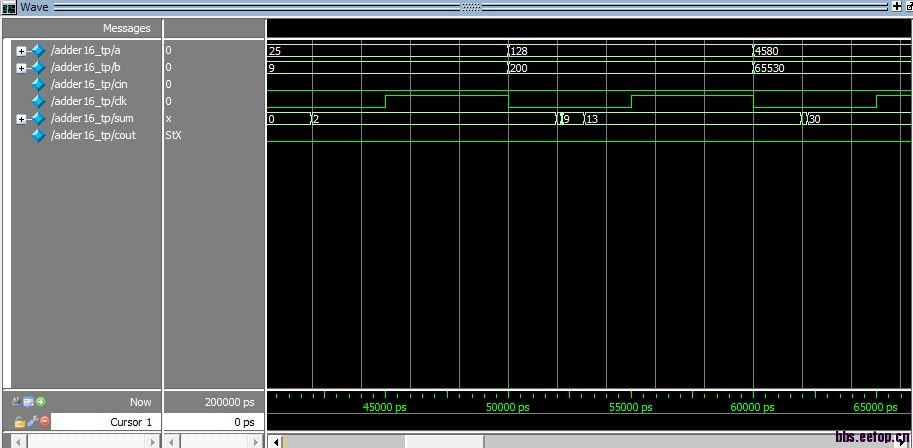Viewport: 913px width, 448px height.
Task: Expand the /adder16_tp/a bus
Action: (22, 51)
